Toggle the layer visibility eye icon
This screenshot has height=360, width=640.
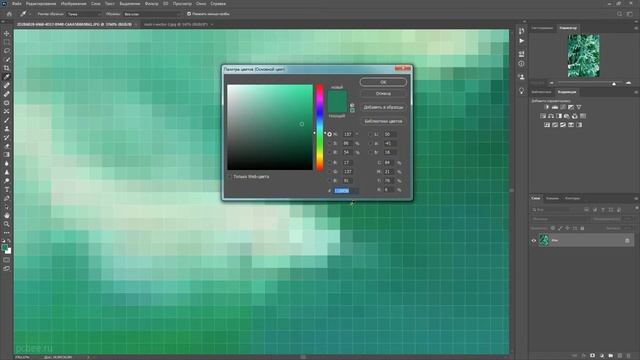[x=533, y=241]
